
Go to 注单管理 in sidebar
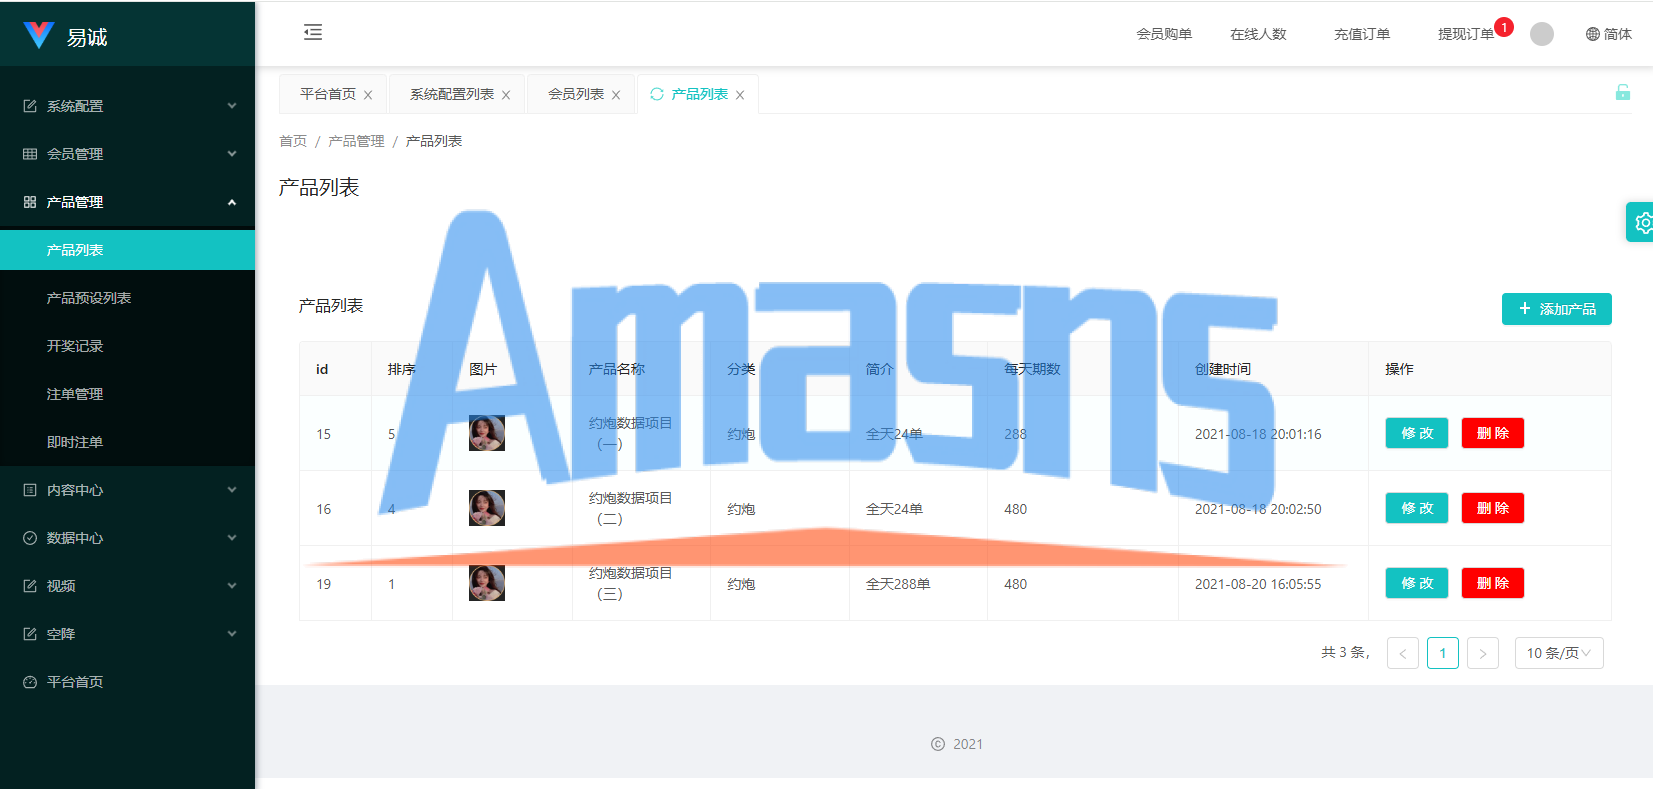pos(128,394)
